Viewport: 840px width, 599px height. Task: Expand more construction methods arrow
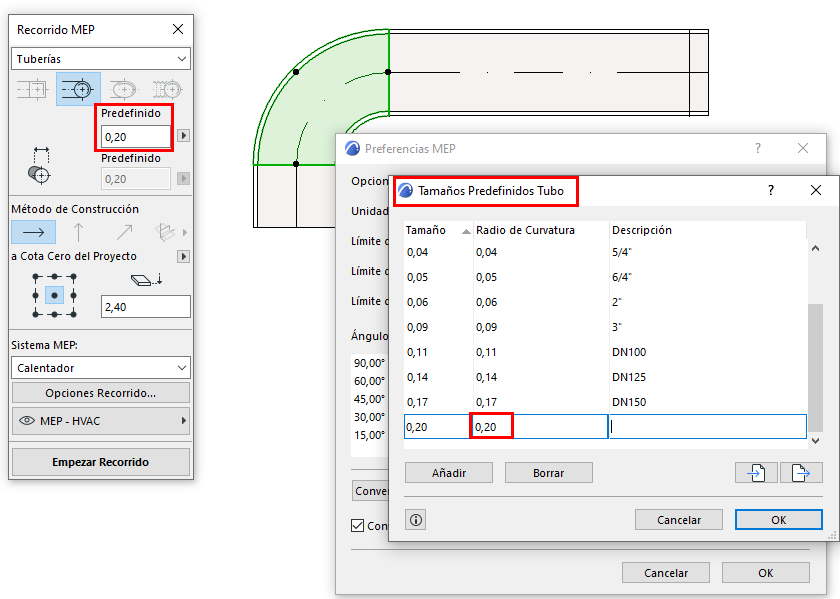point(185,233)
